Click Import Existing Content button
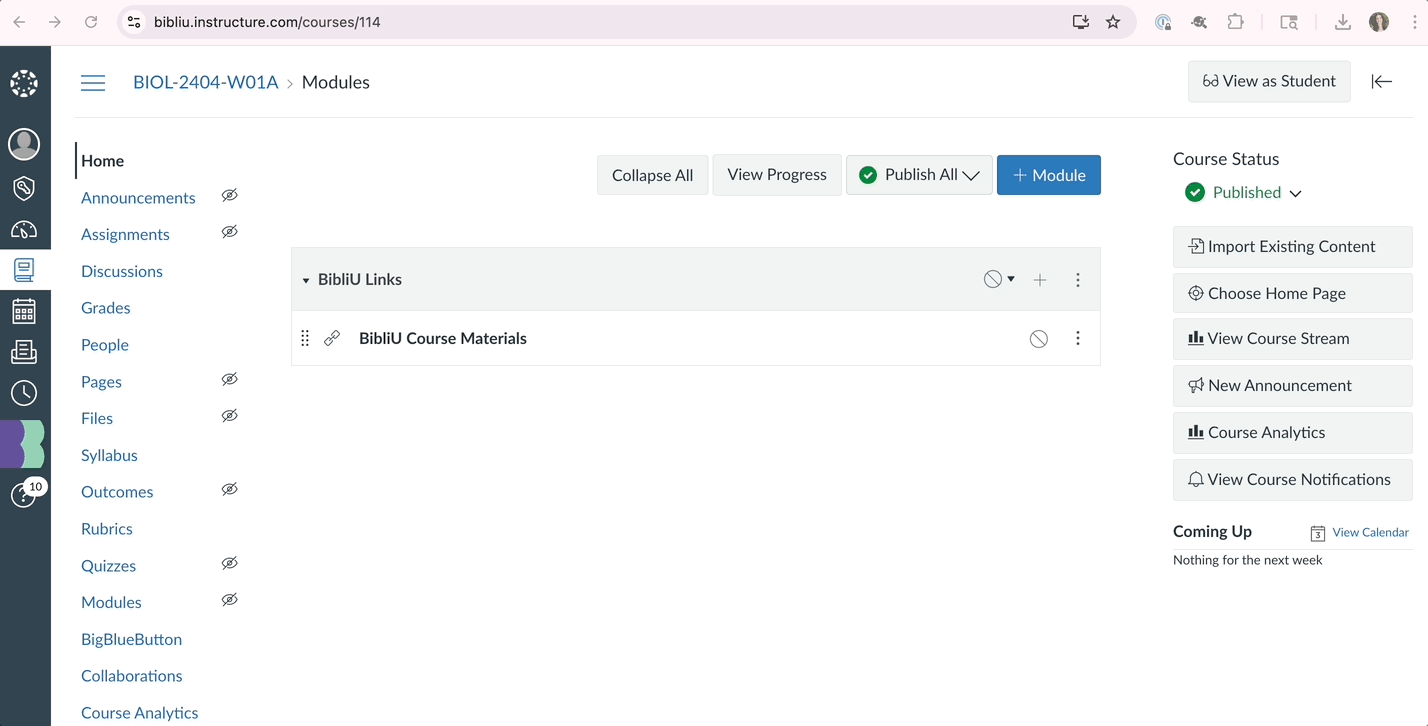This screenshot has height=726, width=1428. tap(1292, 247)
